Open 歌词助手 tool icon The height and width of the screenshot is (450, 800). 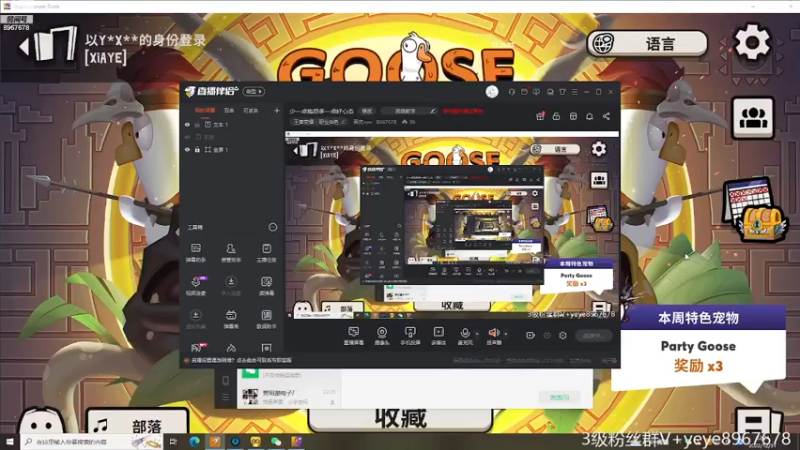(x=266, y=319)
